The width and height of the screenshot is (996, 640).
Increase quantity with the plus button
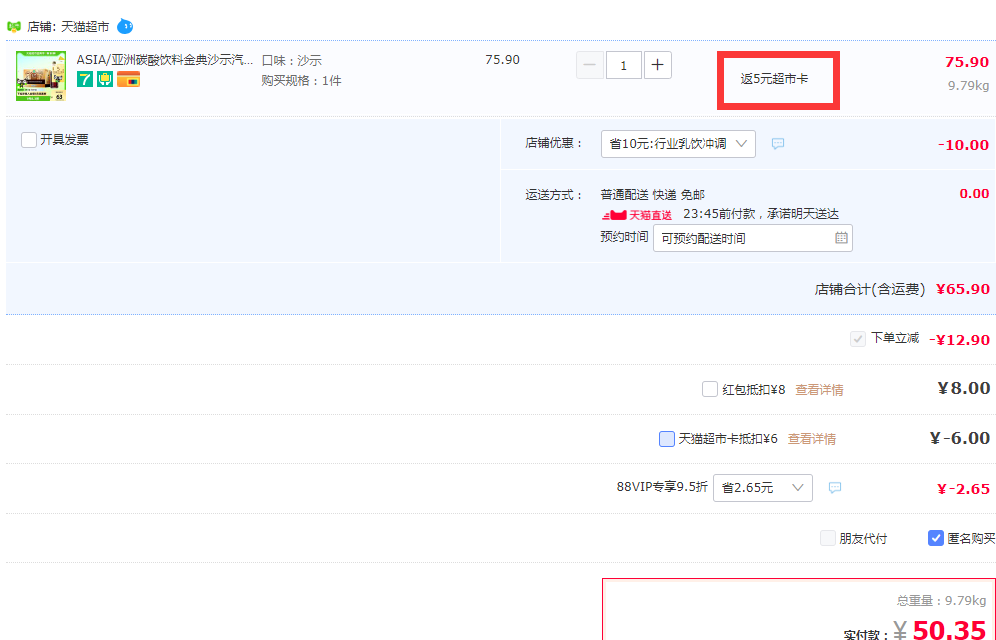click(657, 65)
